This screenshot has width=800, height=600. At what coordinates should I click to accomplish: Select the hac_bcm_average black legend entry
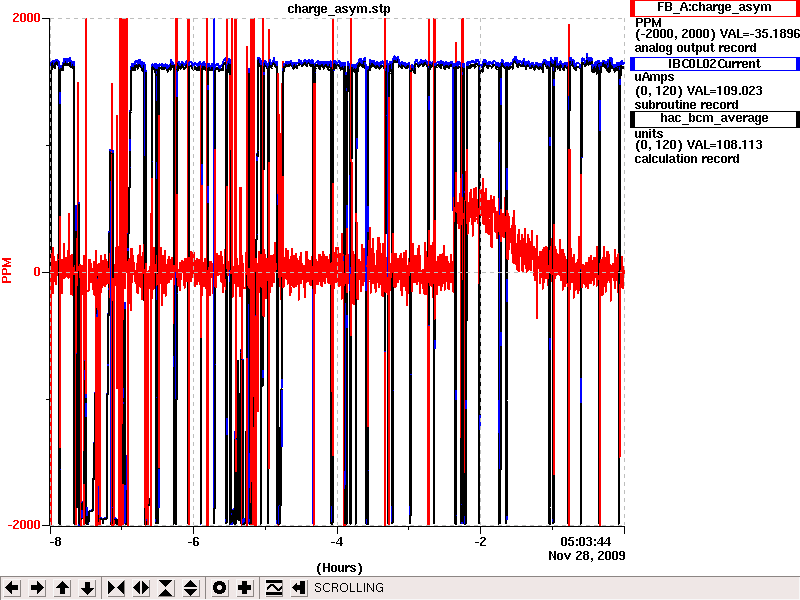click(x=714, y=118)
